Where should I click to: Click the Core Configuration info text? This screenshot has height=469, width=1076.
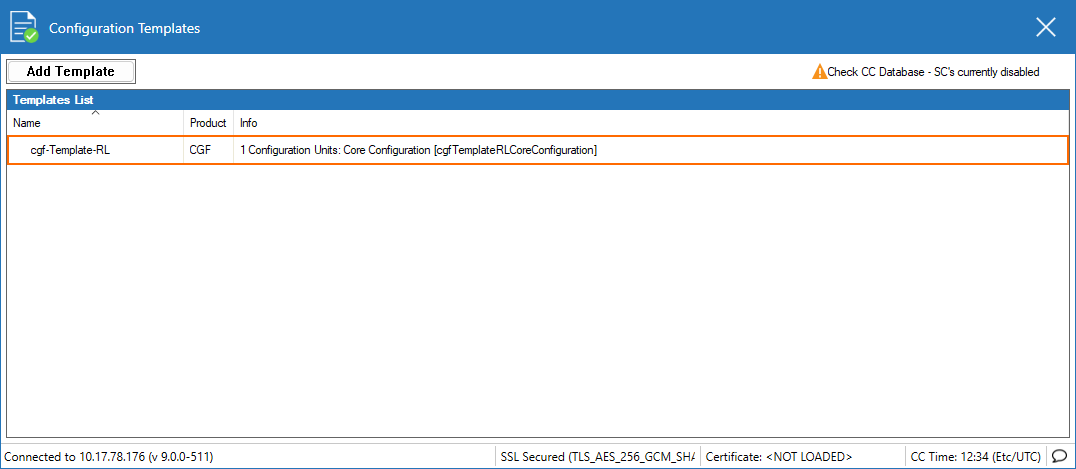(419, 150)
